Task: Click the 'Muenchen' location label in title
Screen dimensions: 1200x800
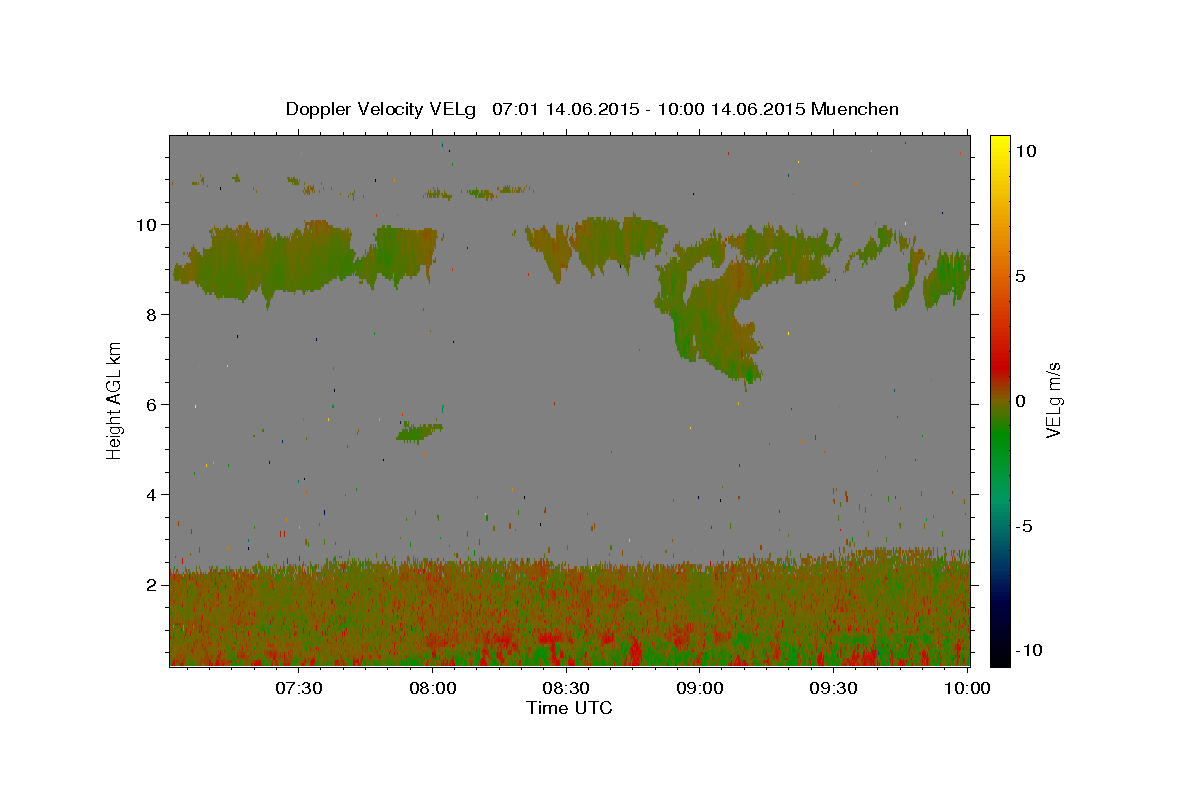Action: pyautogui.click(x=855, y=109)
